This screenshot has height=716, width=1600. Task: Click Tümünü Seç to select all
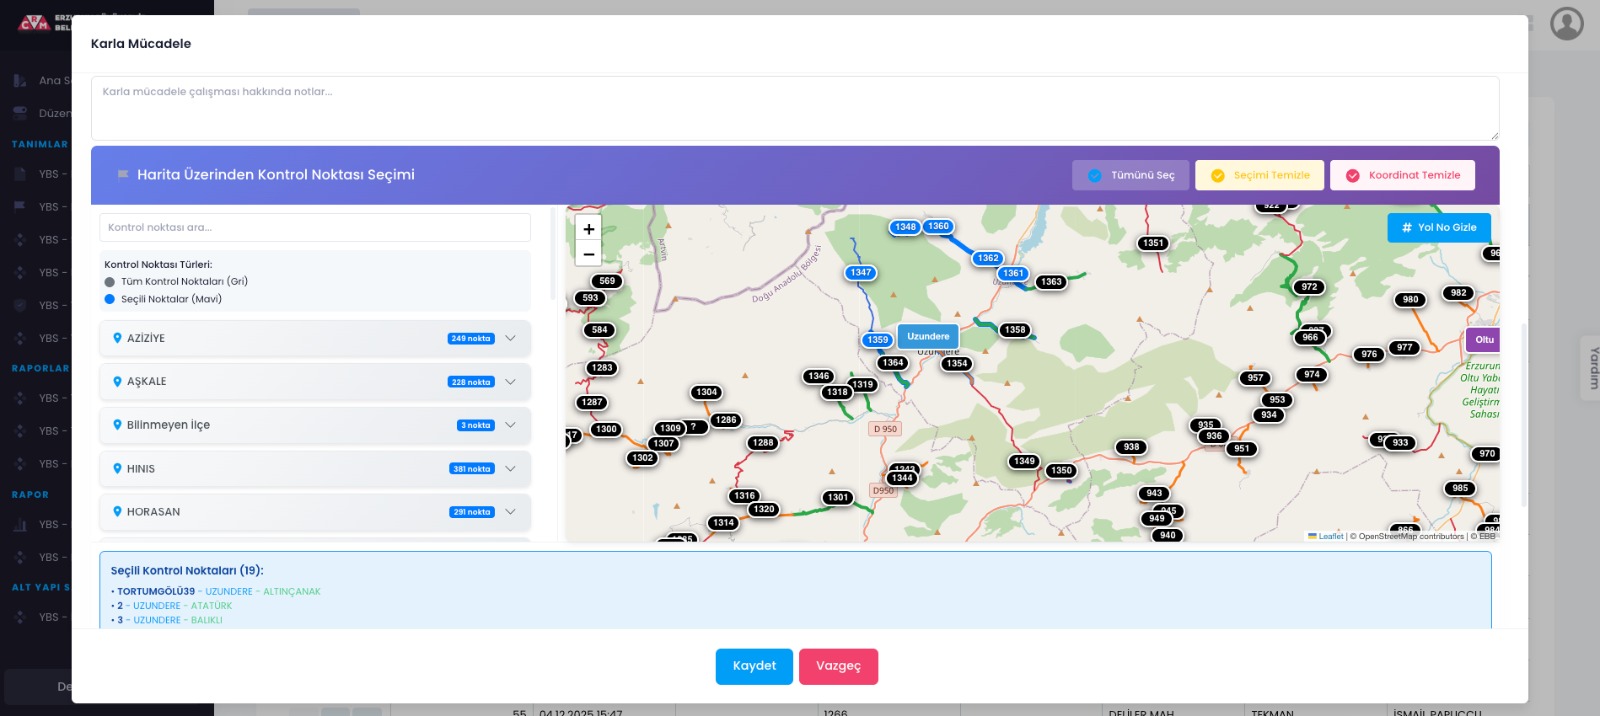pos(1131,175)
